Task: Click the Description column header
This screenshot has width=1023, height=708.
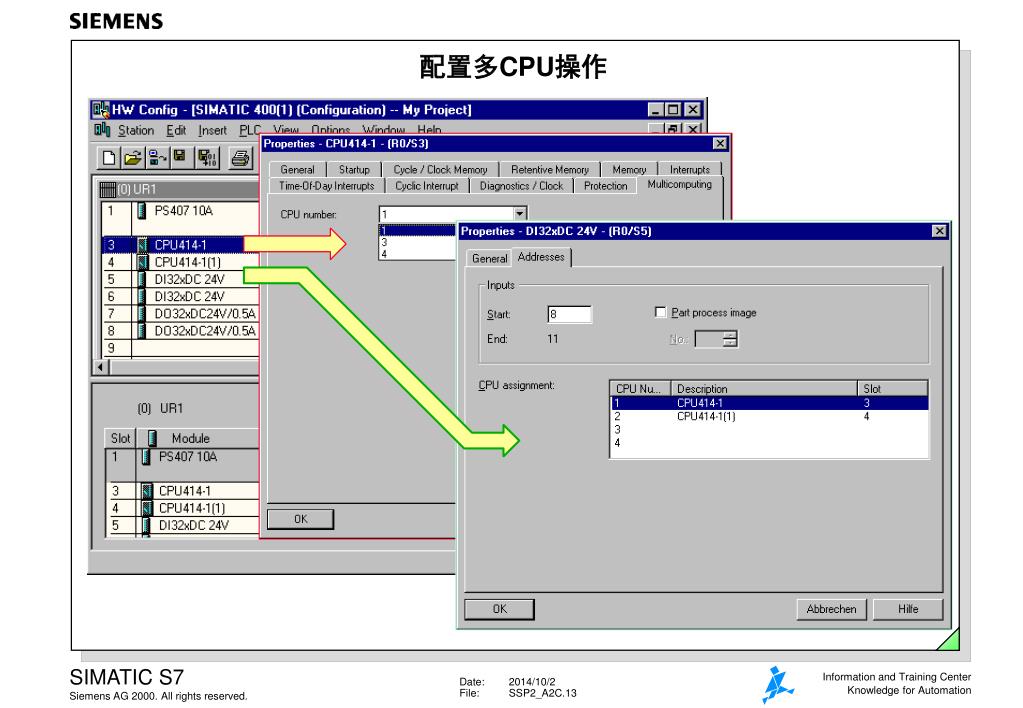Action: coord(763,389)
